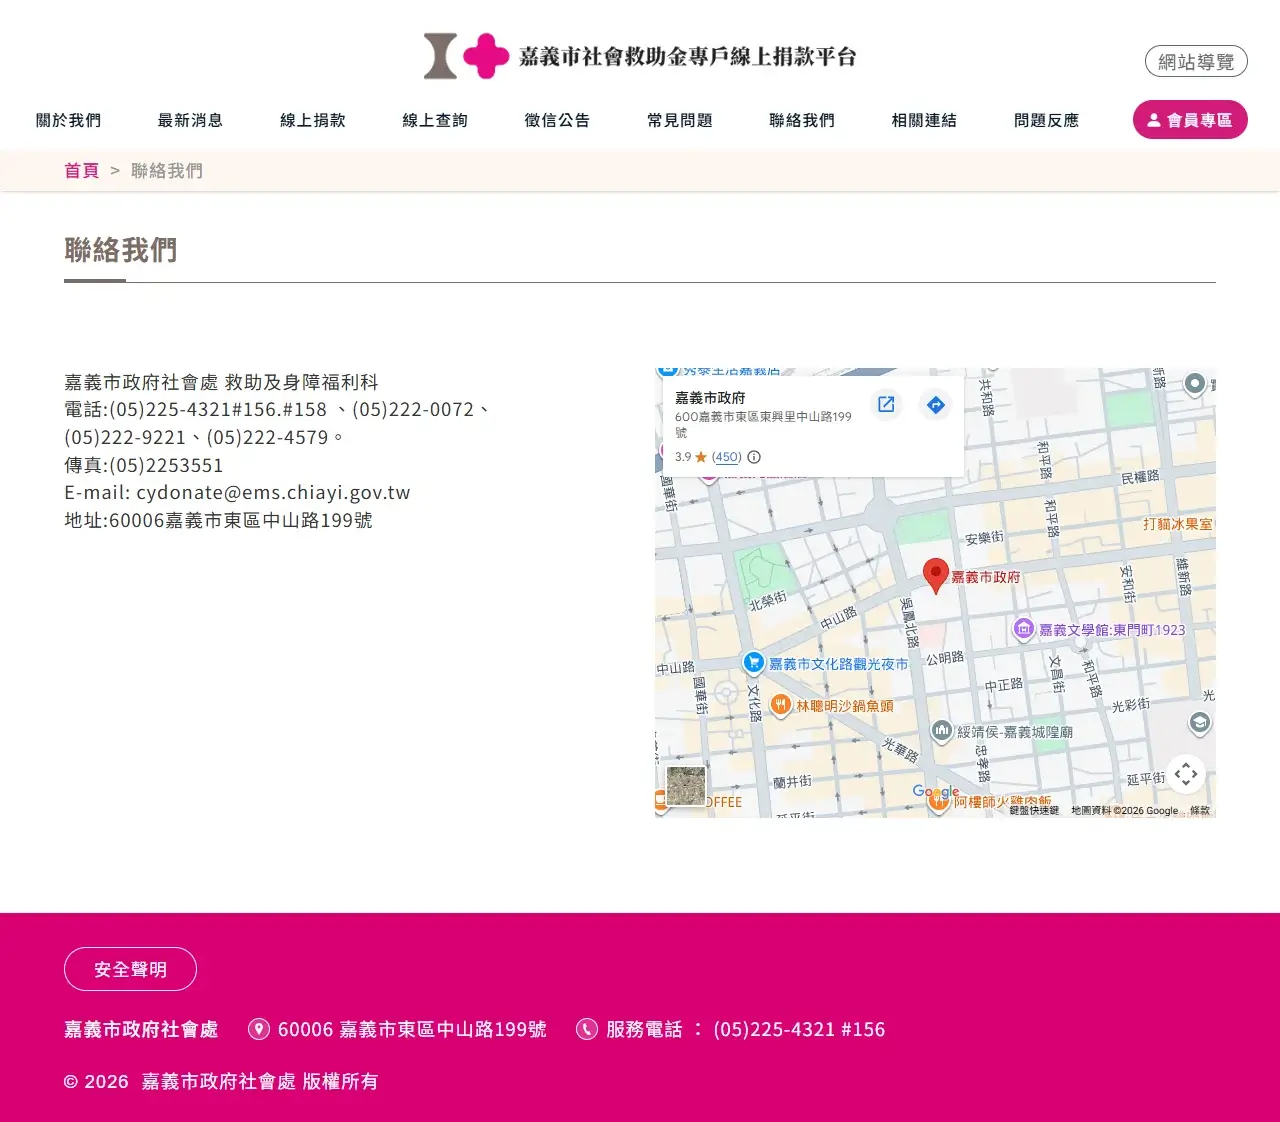Click the footer location pin icon

259,1029
